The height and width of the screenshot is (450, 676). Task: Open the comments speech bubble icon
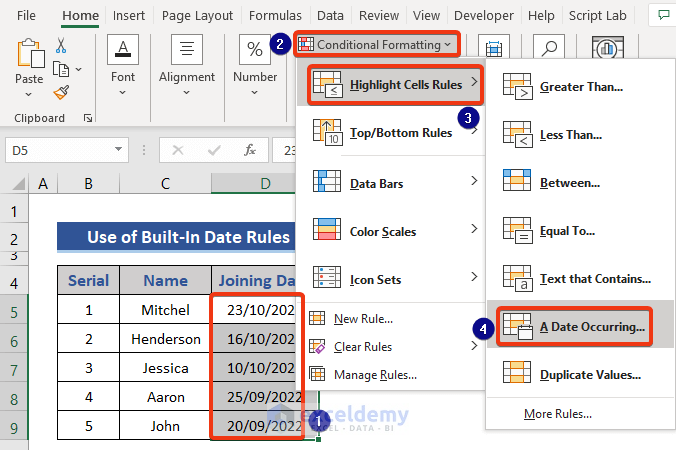click(663, 15)
